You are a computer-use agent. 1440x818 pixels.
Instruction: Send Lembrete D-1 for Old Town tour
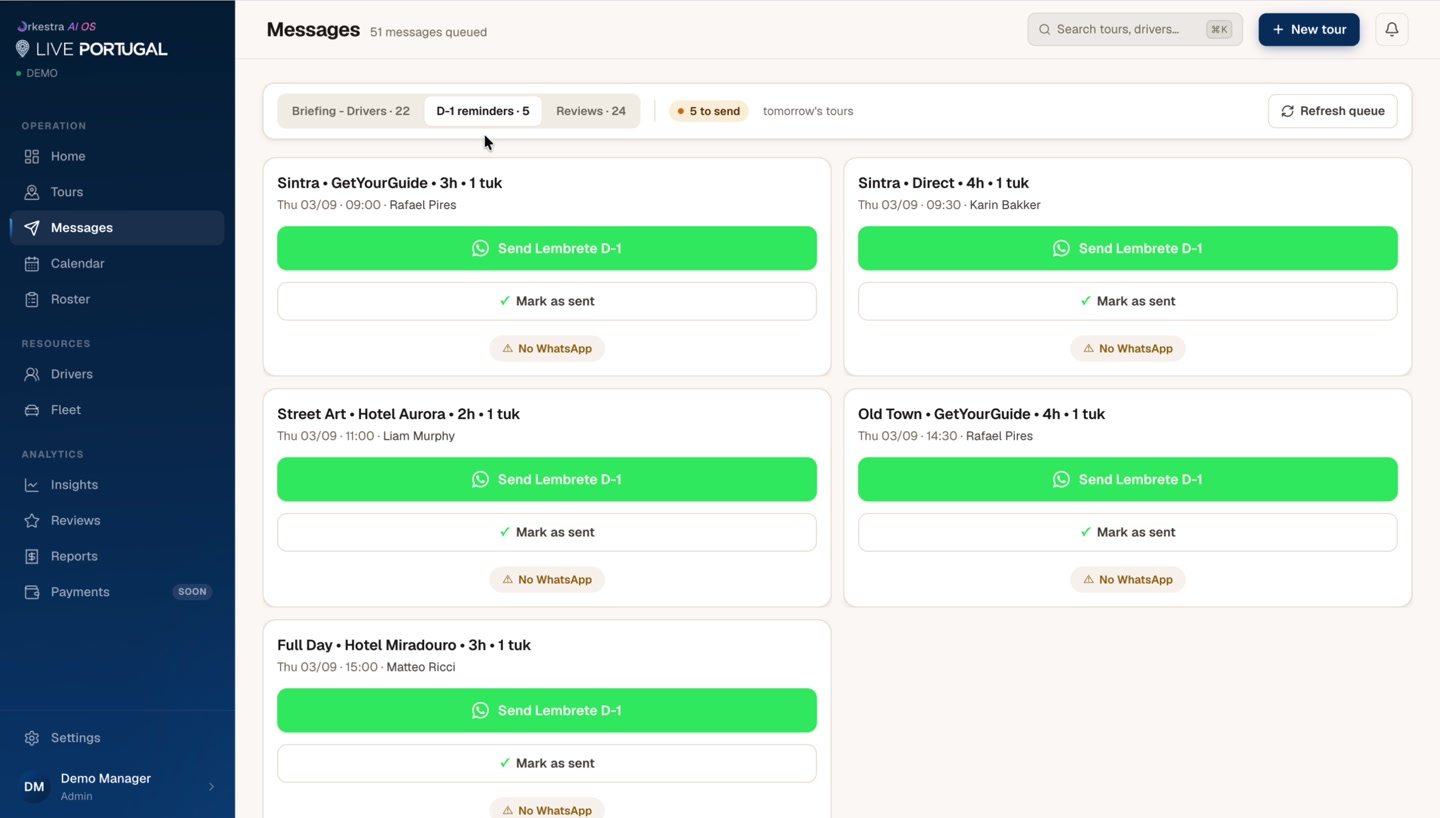click(1128, 479)
